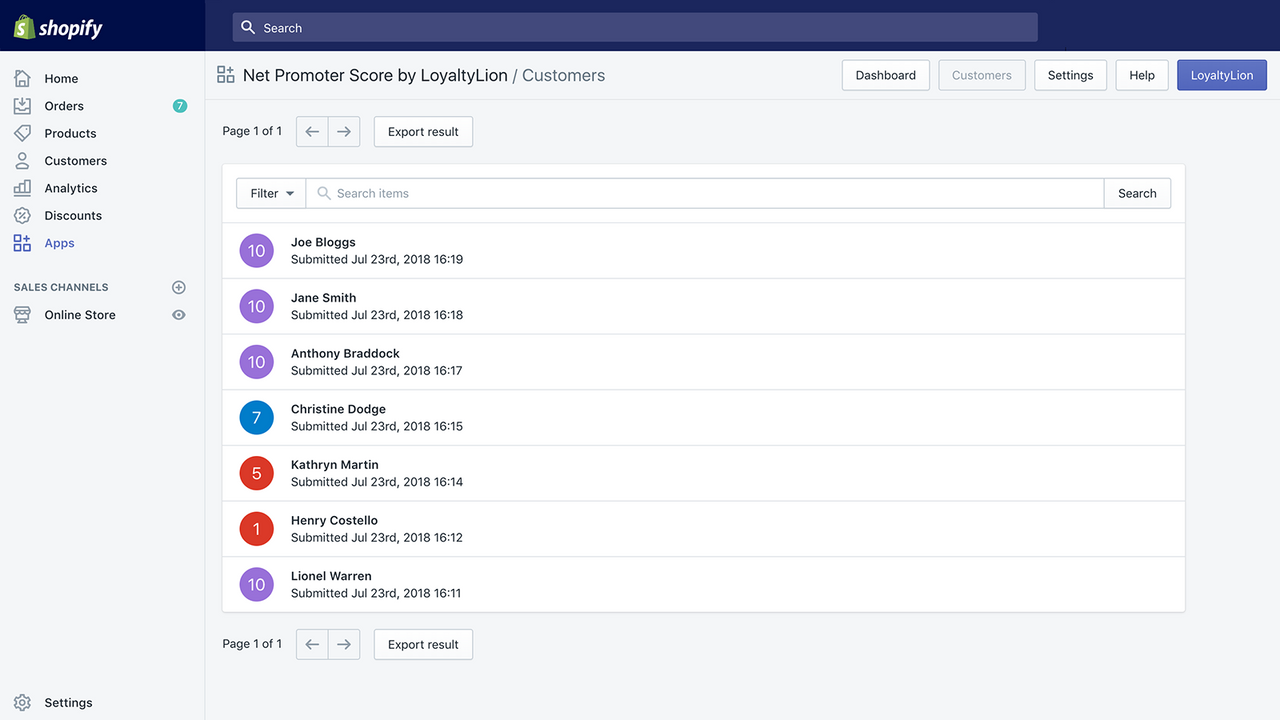
Task: Open Home from the house icon
Action: click(22, 78)
